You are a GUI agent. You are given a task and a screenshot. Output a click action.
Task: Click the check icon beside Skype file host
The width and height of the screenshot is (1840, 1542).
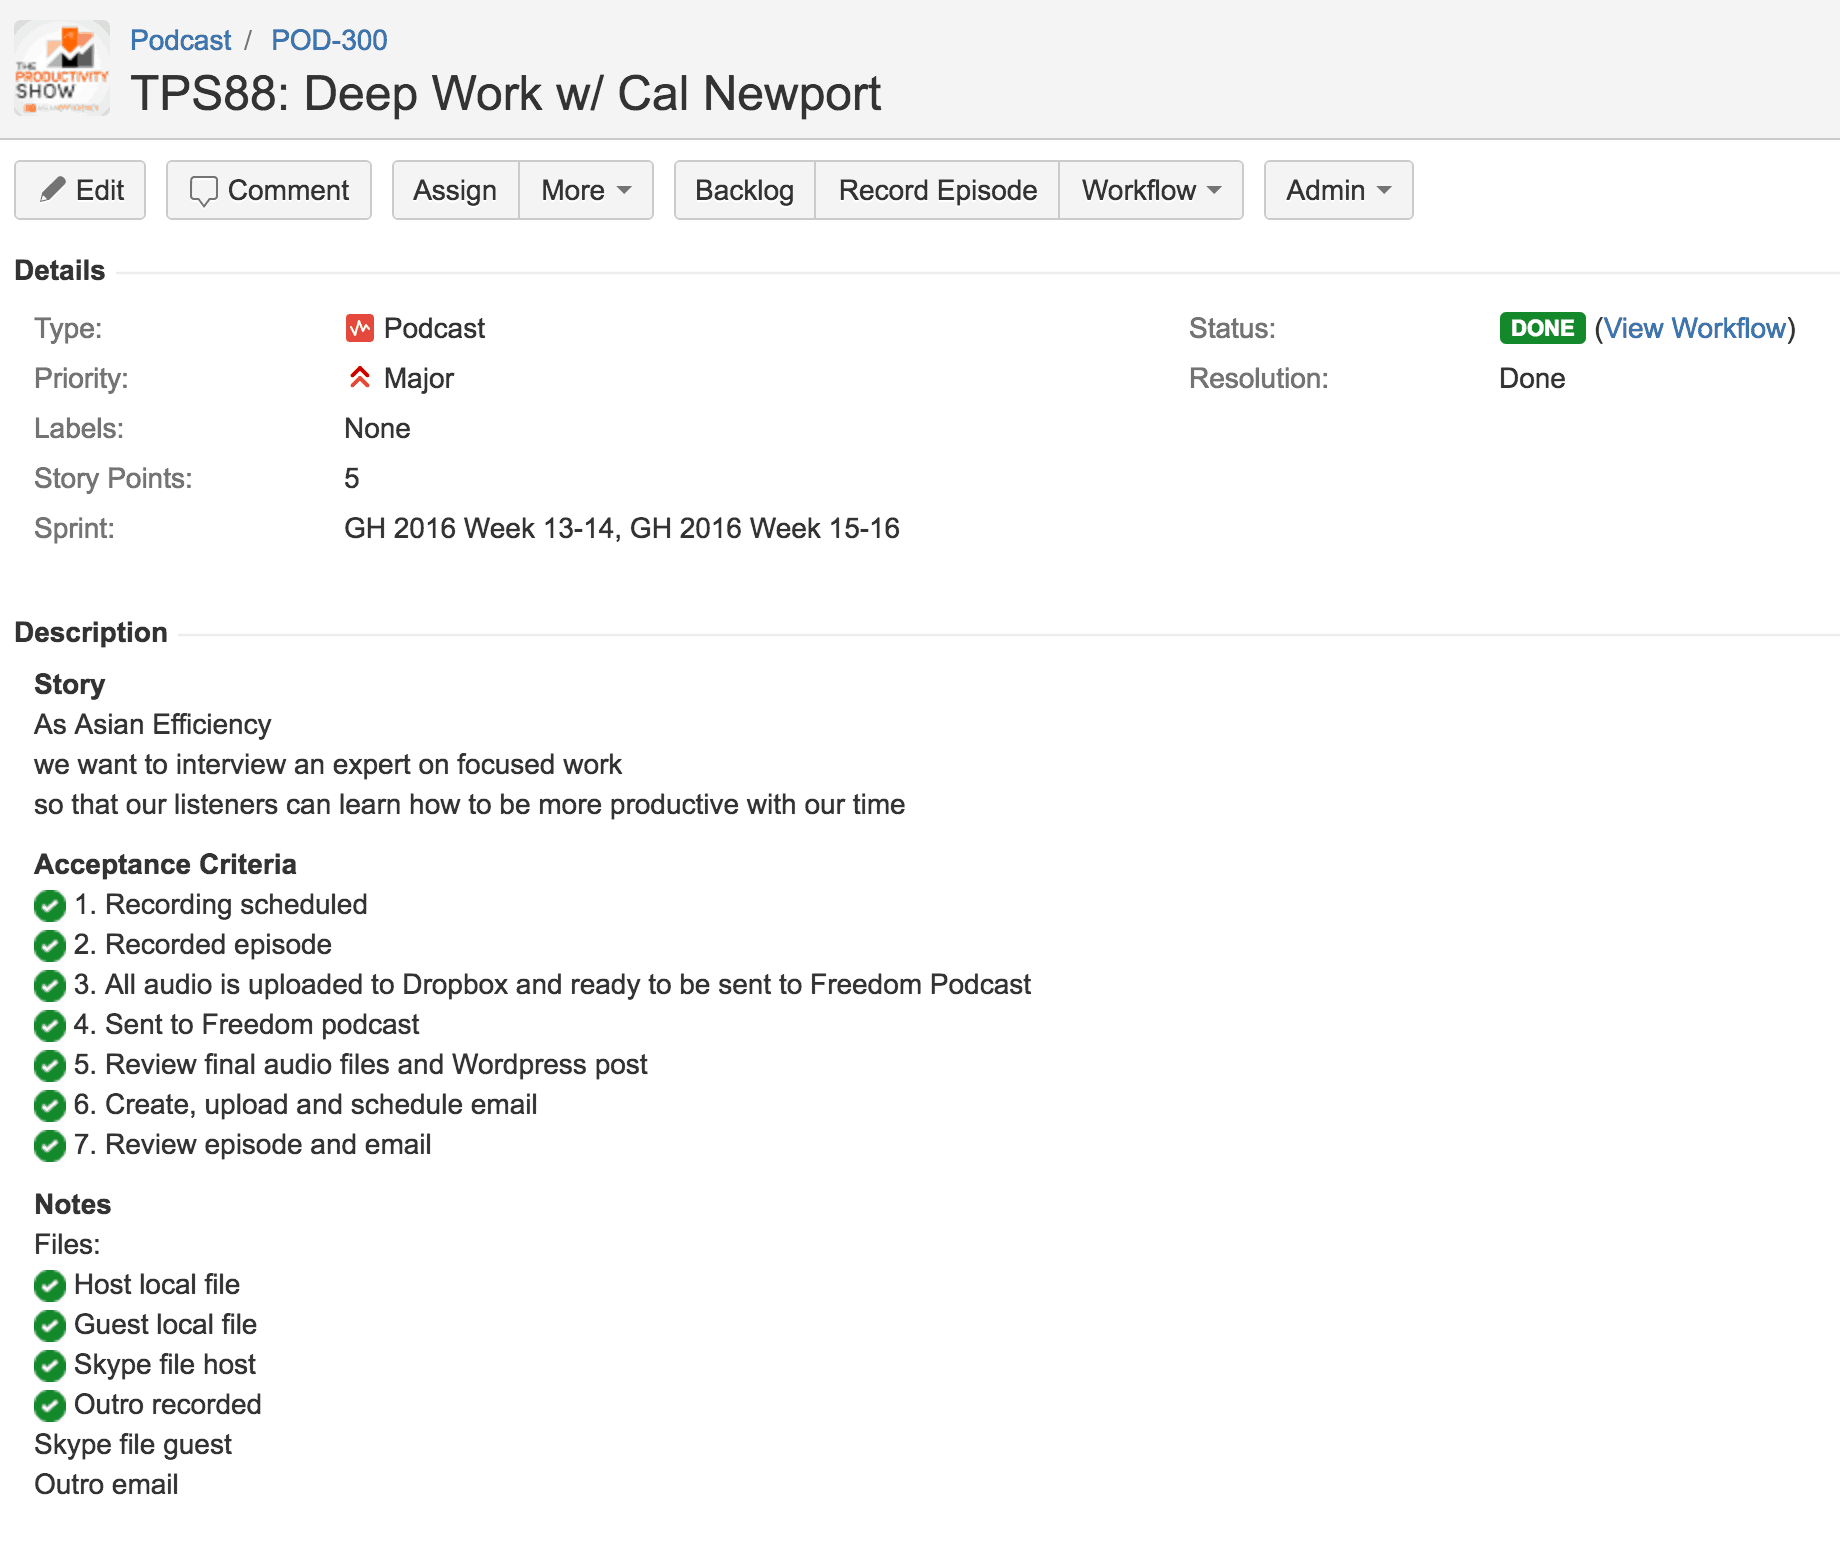[x=50, y=1365]
